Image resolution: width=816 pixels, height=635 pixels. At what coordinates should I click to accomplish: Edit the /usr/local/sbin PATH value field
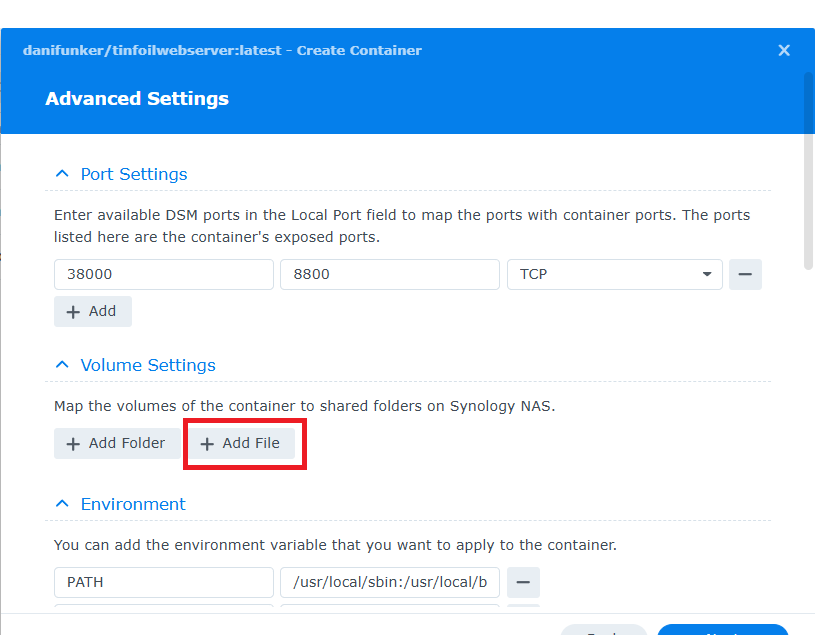(x=389, y=582)
